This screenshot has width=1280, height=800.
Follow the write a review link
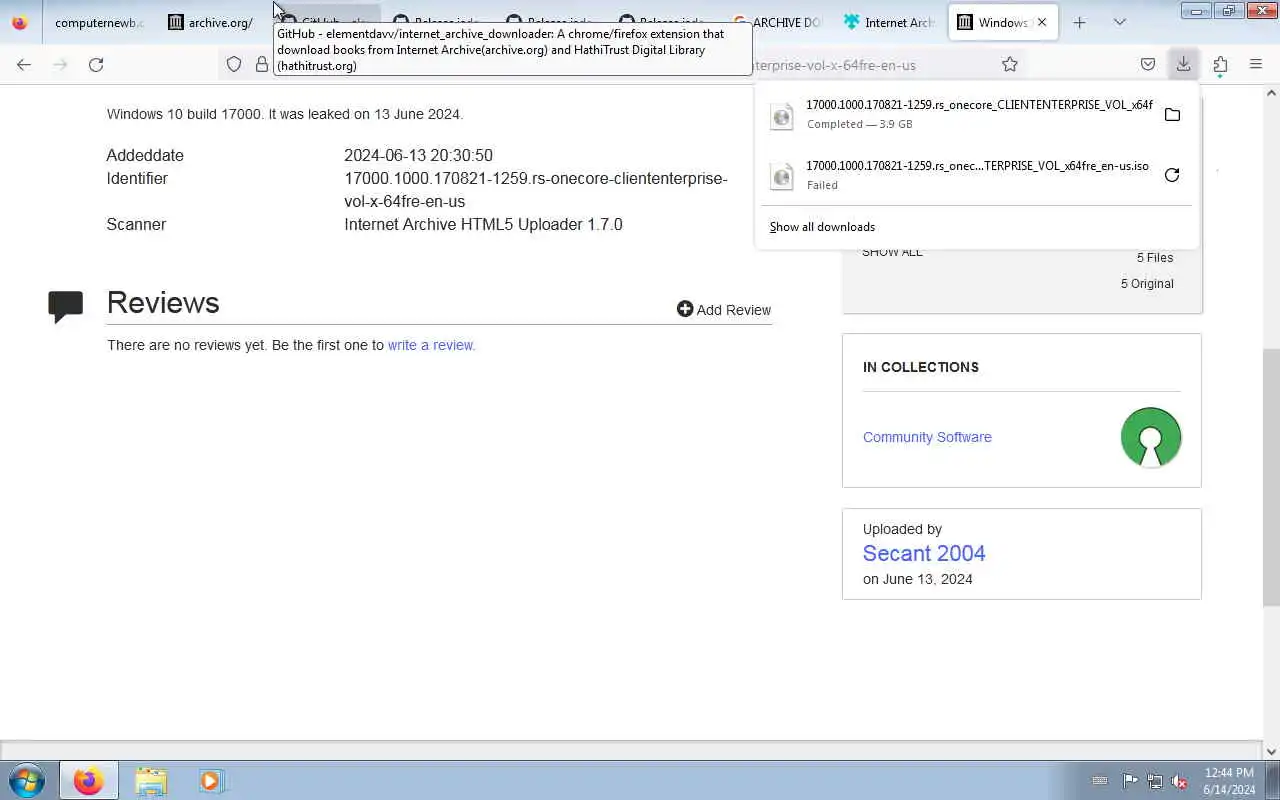[x=431, y=345]
